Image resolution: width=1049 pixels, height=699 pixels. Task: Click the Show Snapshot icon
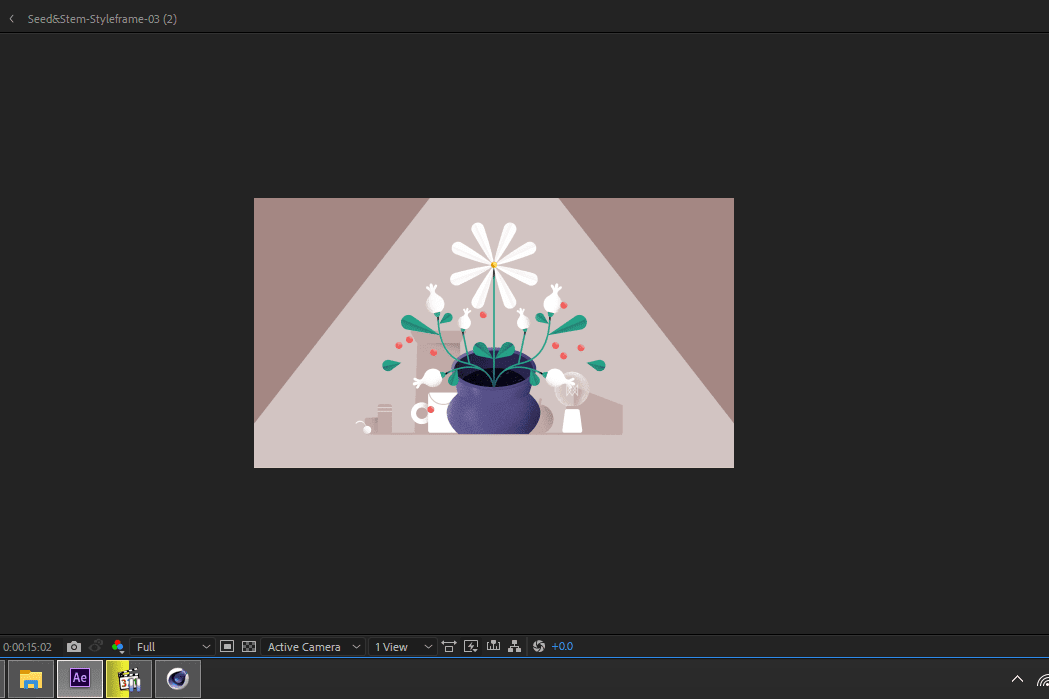point(96,647)
